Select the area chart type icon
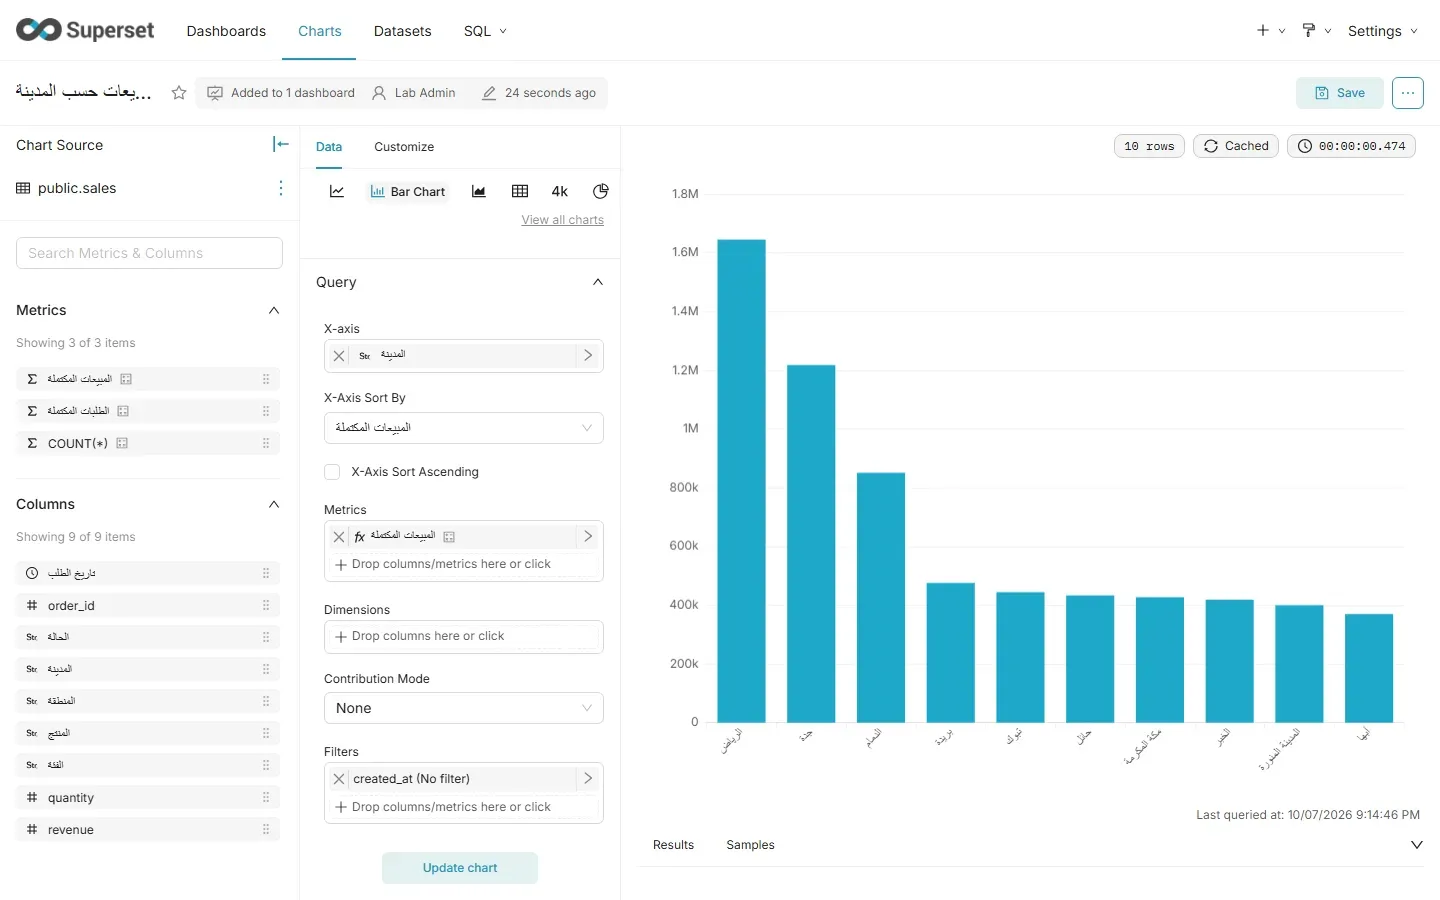Image resolution: width=1440 pixels, height=900 pixels. click(479, 192)
